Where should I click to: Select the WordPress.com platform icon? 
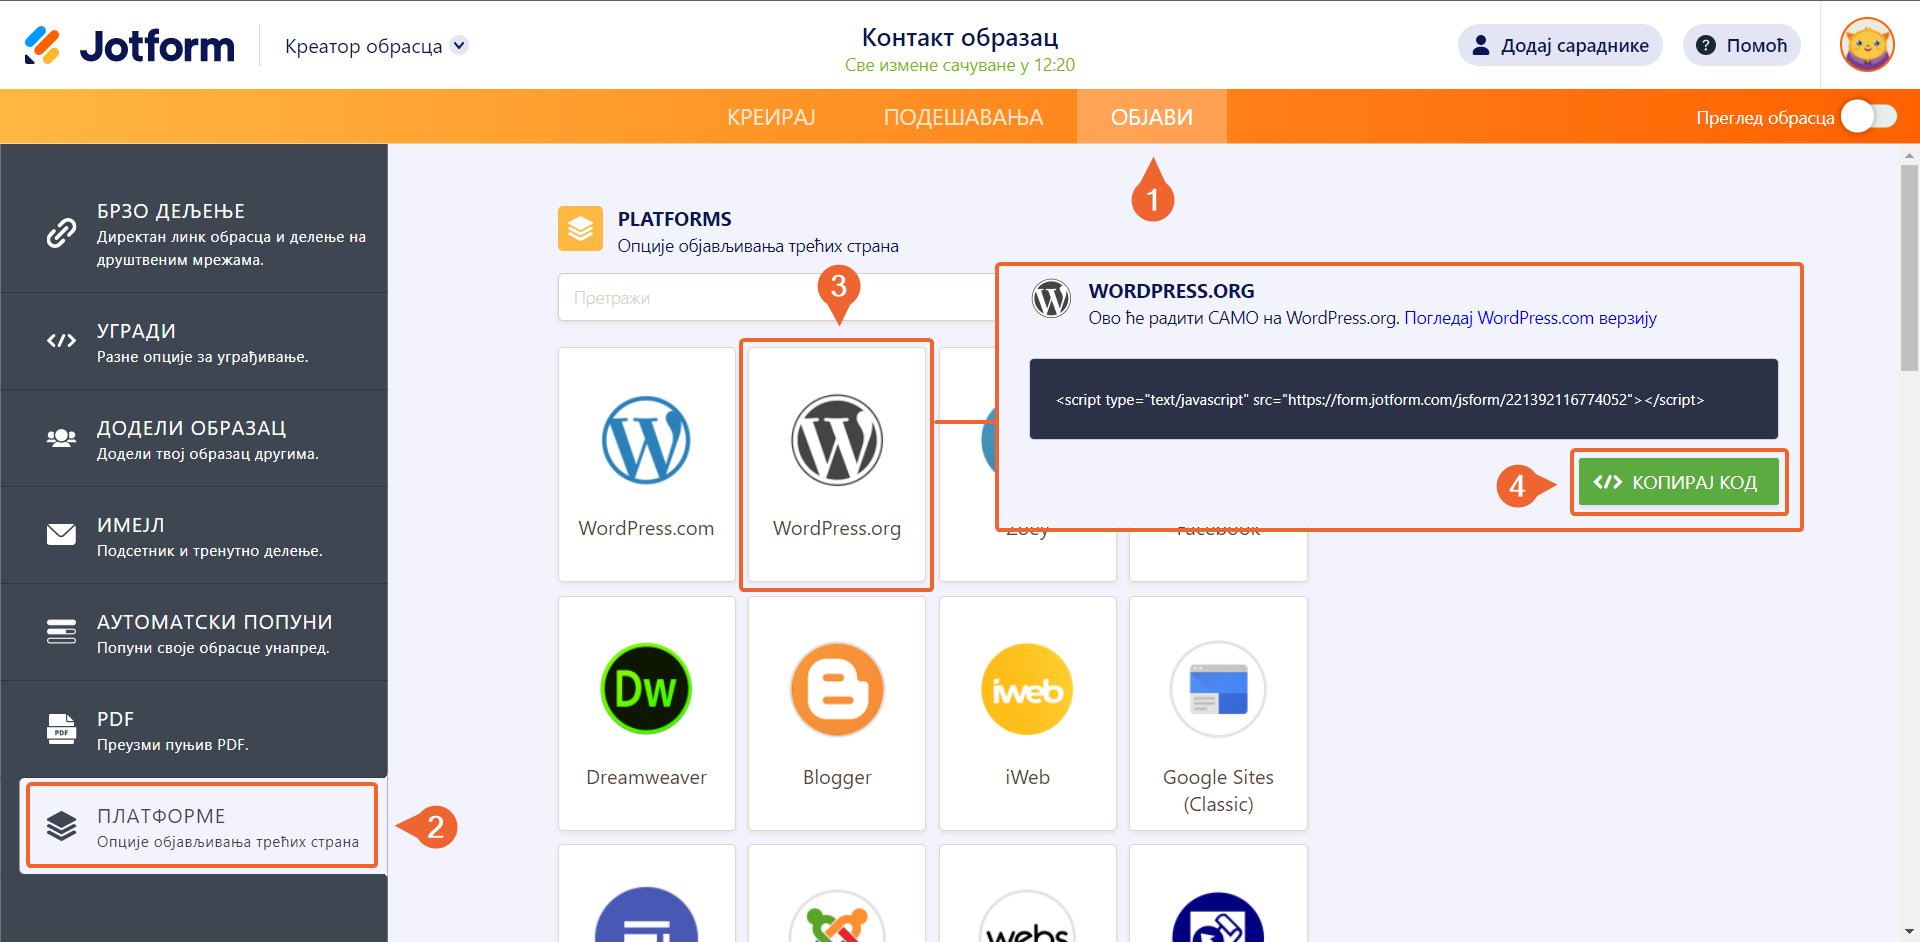point(646,440)
